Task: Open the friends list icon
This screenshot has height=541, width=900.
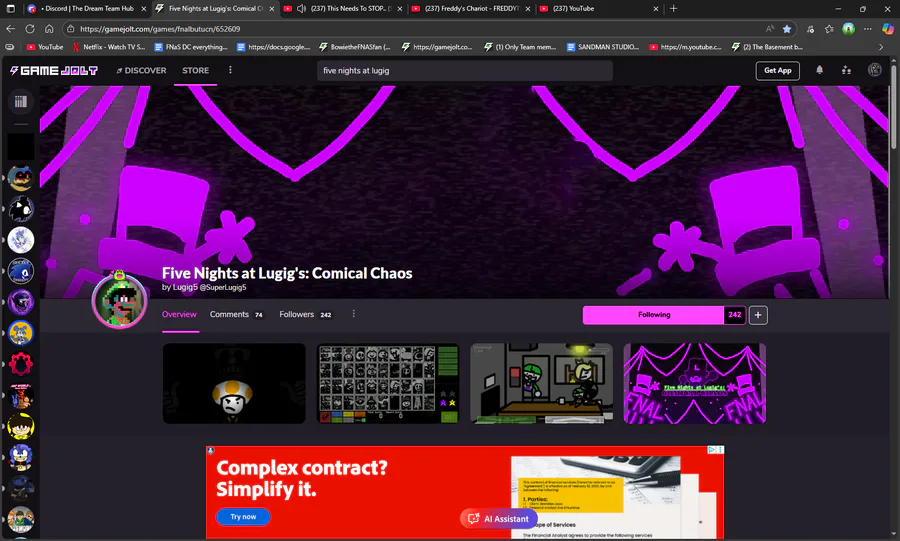Action: coord(847,70)
